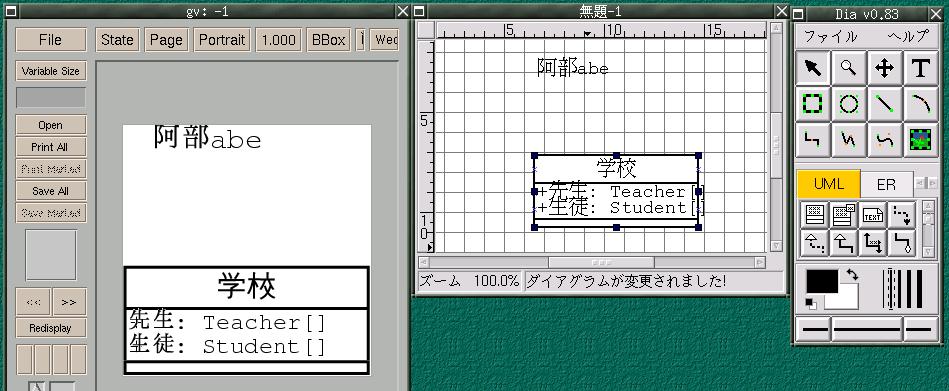Click the Redisplay button
The image size is (949, 391).
coord(51,328)
